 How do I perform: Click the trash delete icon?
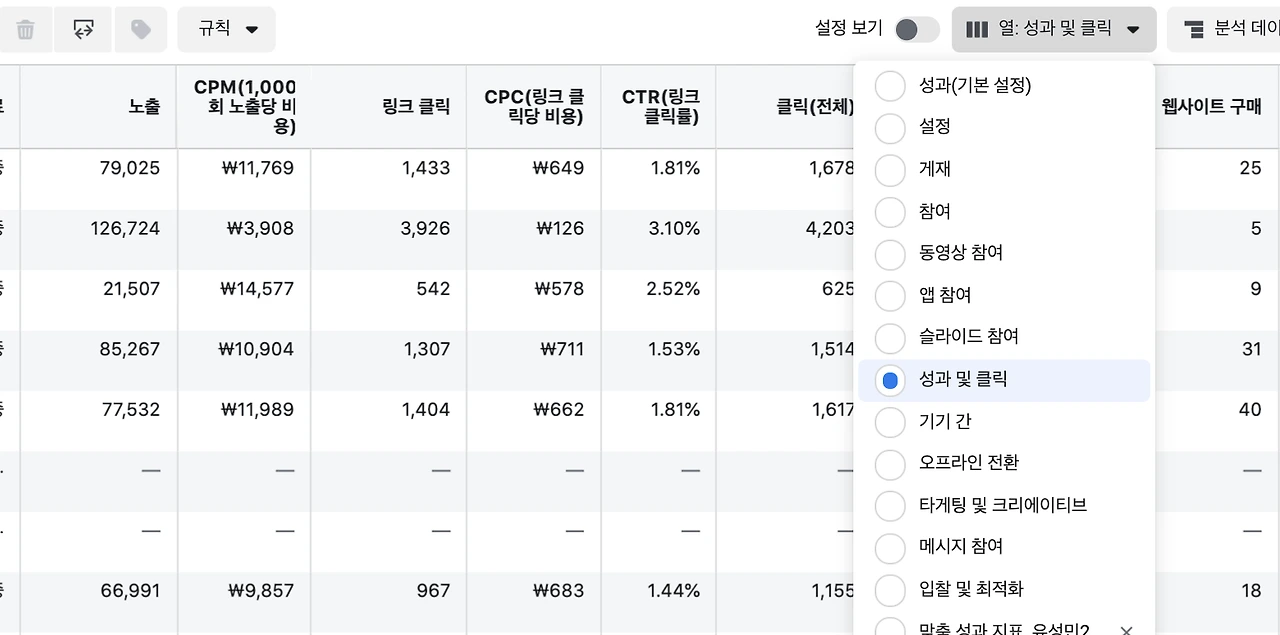coord(25,30)
